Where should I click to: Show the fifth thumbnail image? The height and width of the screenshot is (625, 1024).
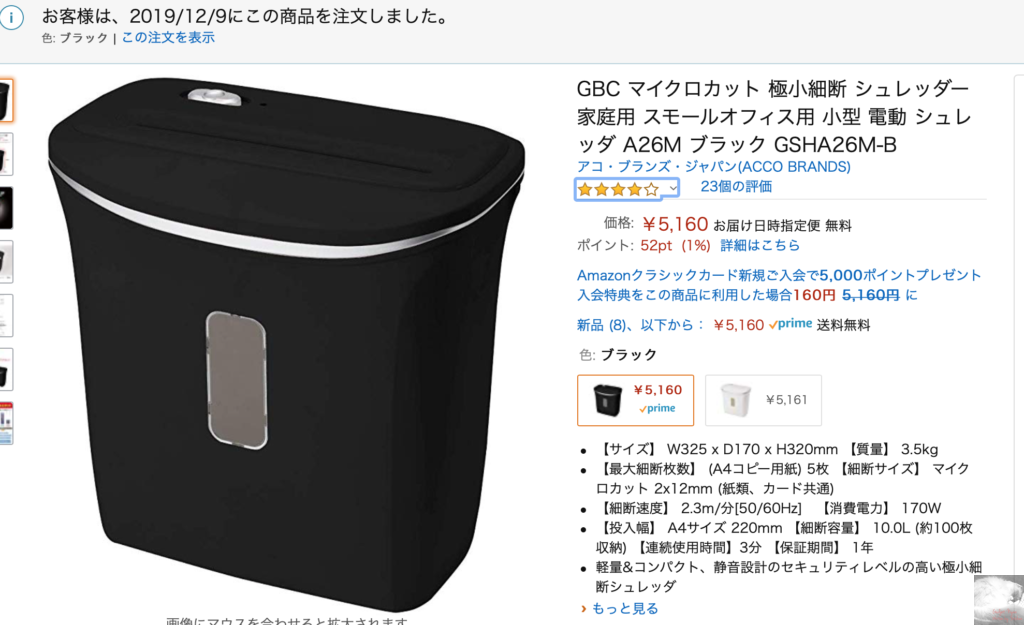tap(6, 315)
